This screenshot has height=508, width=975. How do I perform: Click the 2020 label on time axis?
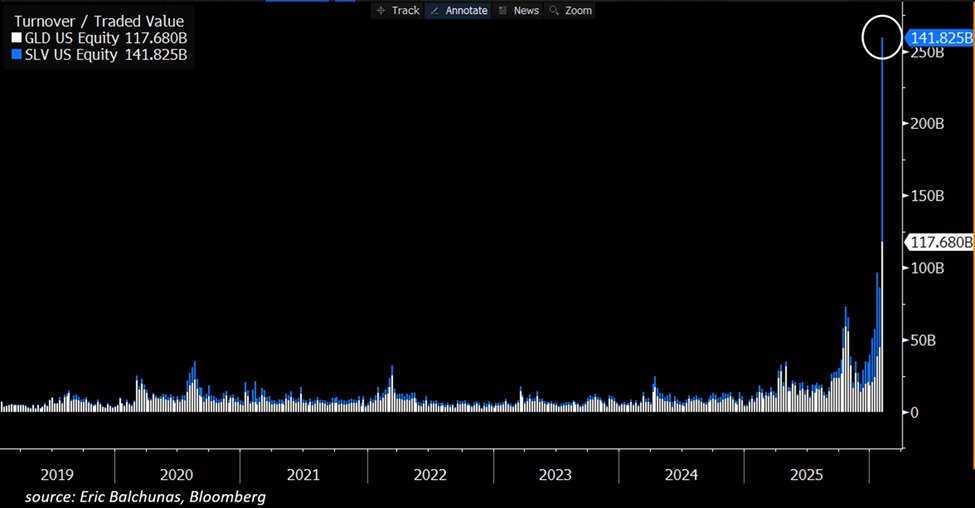(176, 474)
